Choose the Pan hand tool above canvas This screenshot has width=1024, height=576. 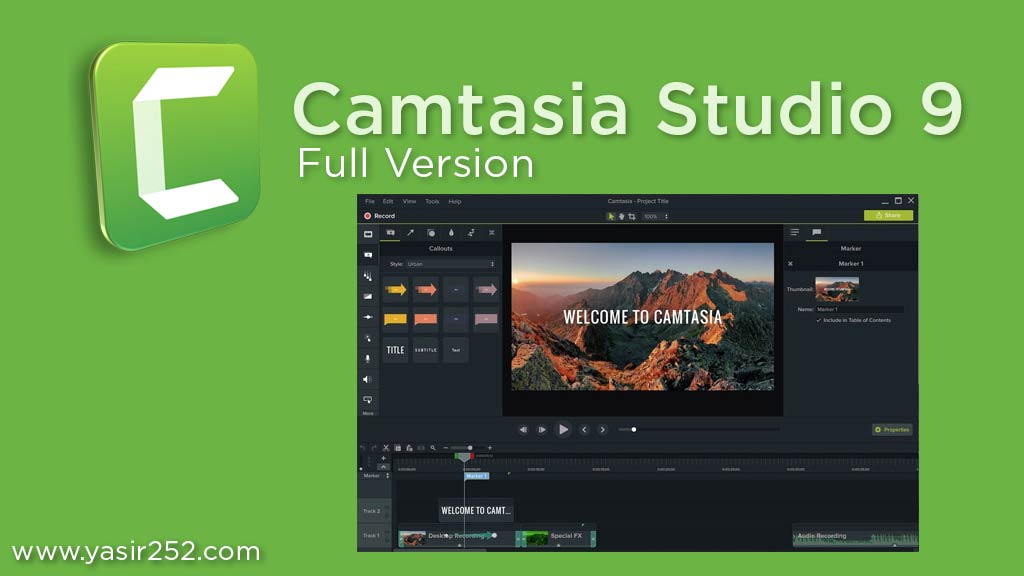click(x=622, y=216)
